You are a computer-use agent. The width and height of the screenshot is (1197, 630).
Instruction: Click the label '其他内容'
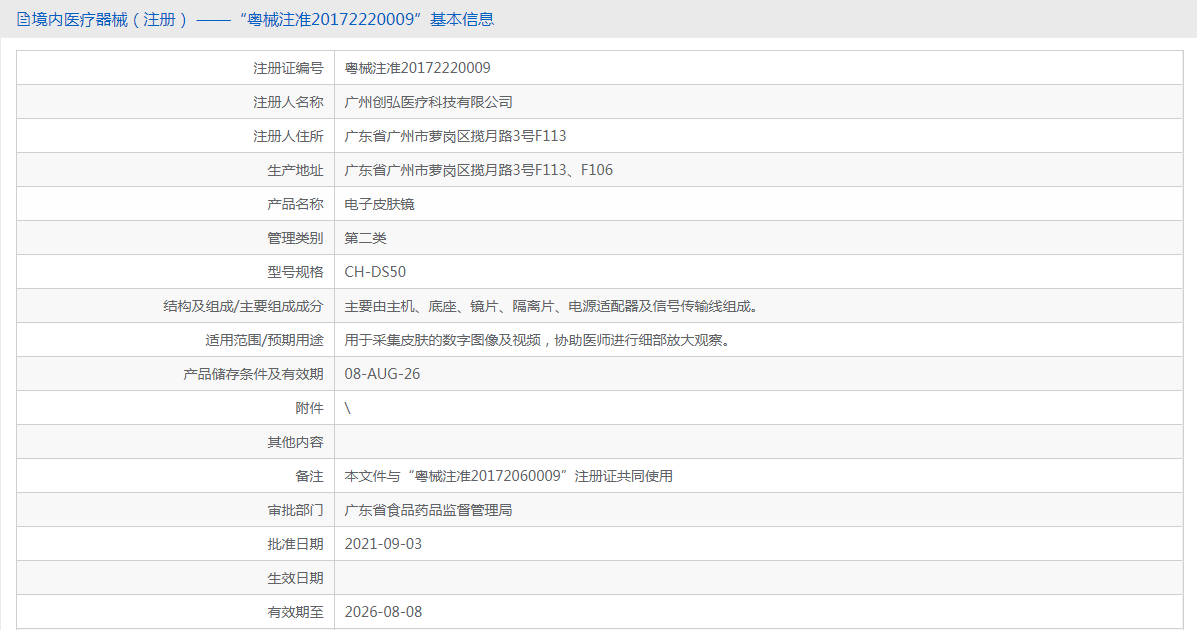tap(295, 442)
